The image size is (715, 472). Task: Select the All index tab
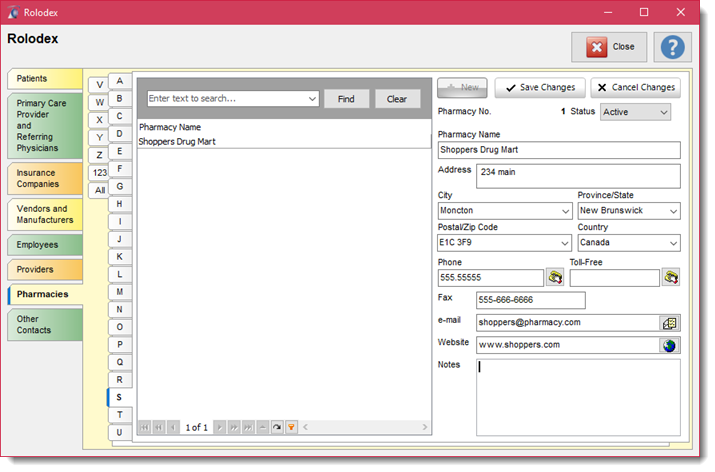pyautogui.click(x=100, y=190)
